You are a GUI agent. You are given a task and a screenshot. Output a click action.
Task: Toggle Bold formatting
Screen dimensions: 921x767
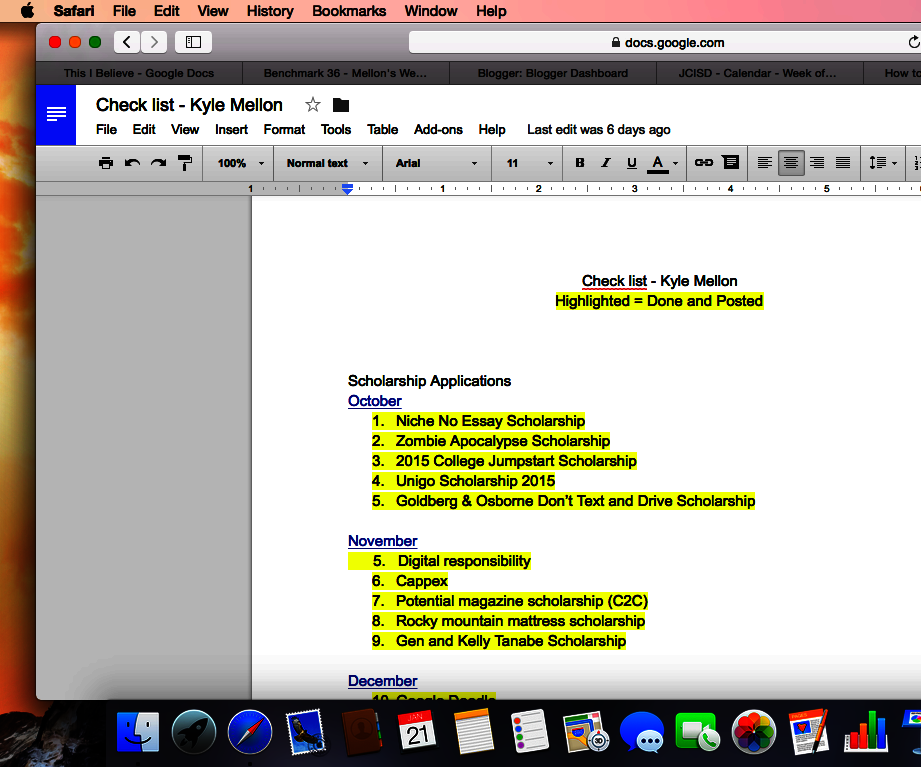pyautogui.click(x=580, y=163)
